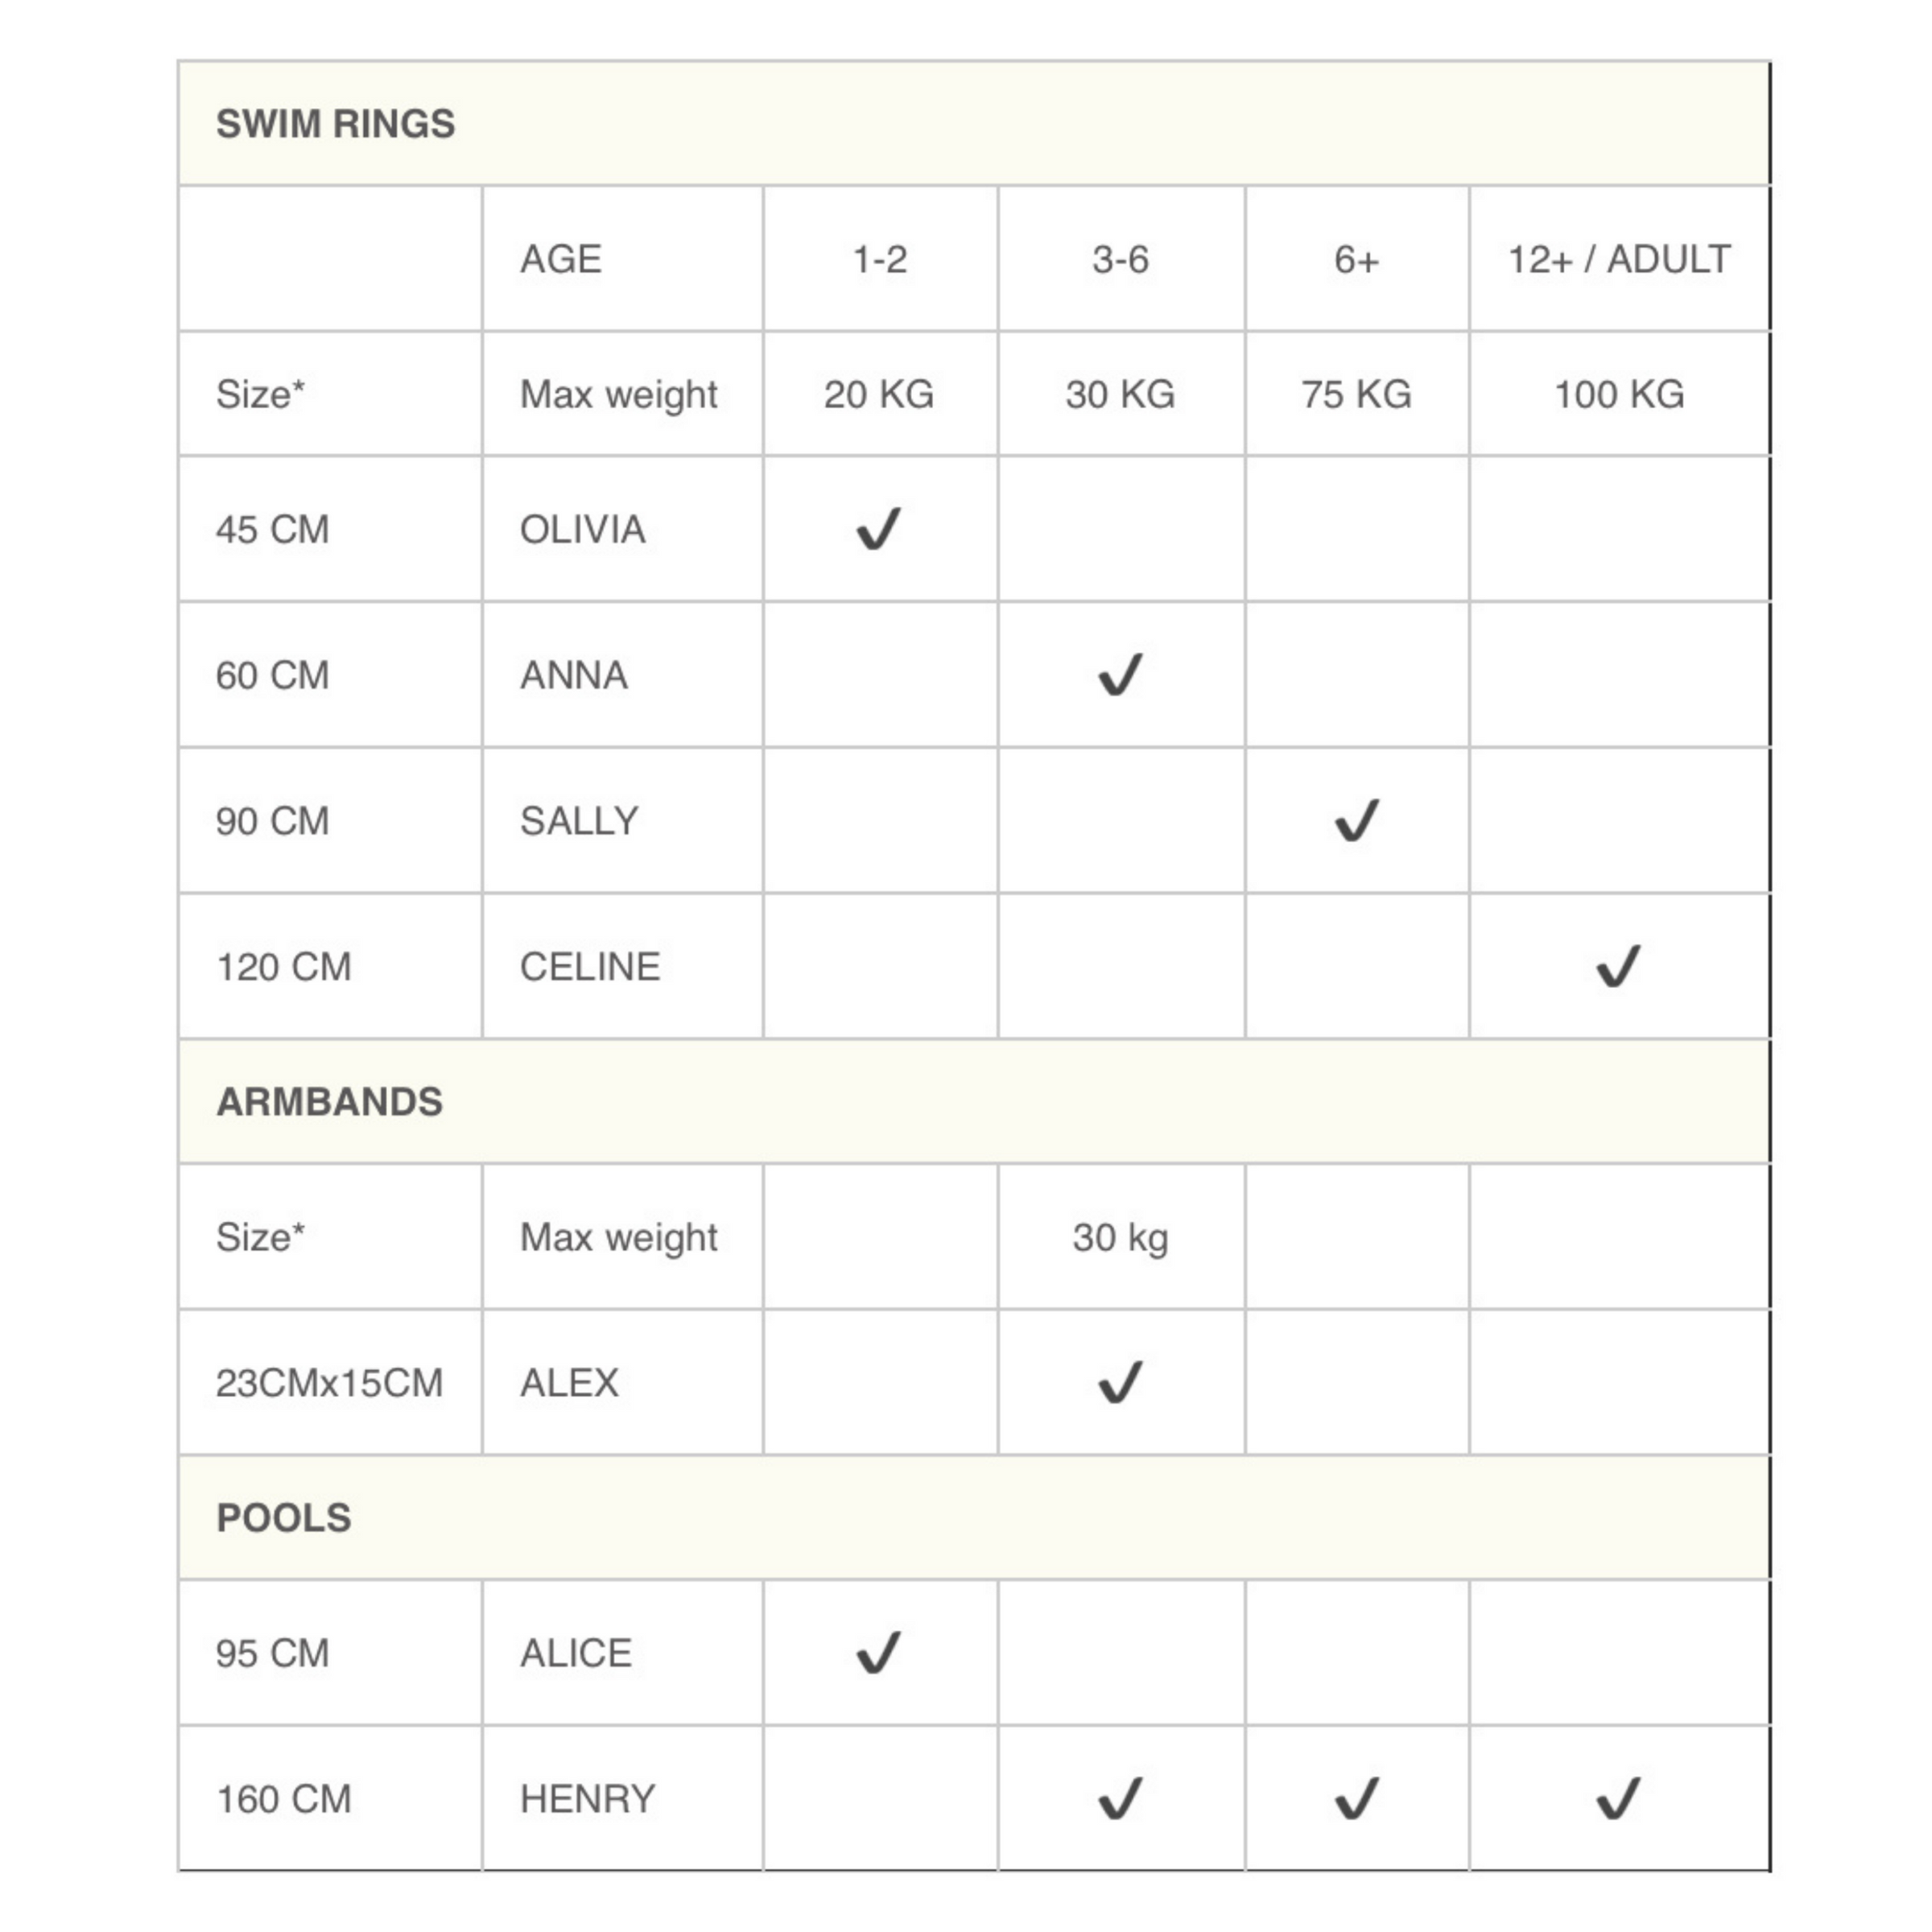Click the 75 KG max weight cell
The width and height of the screenshot is (1932, 1932).
(1357, 395)
